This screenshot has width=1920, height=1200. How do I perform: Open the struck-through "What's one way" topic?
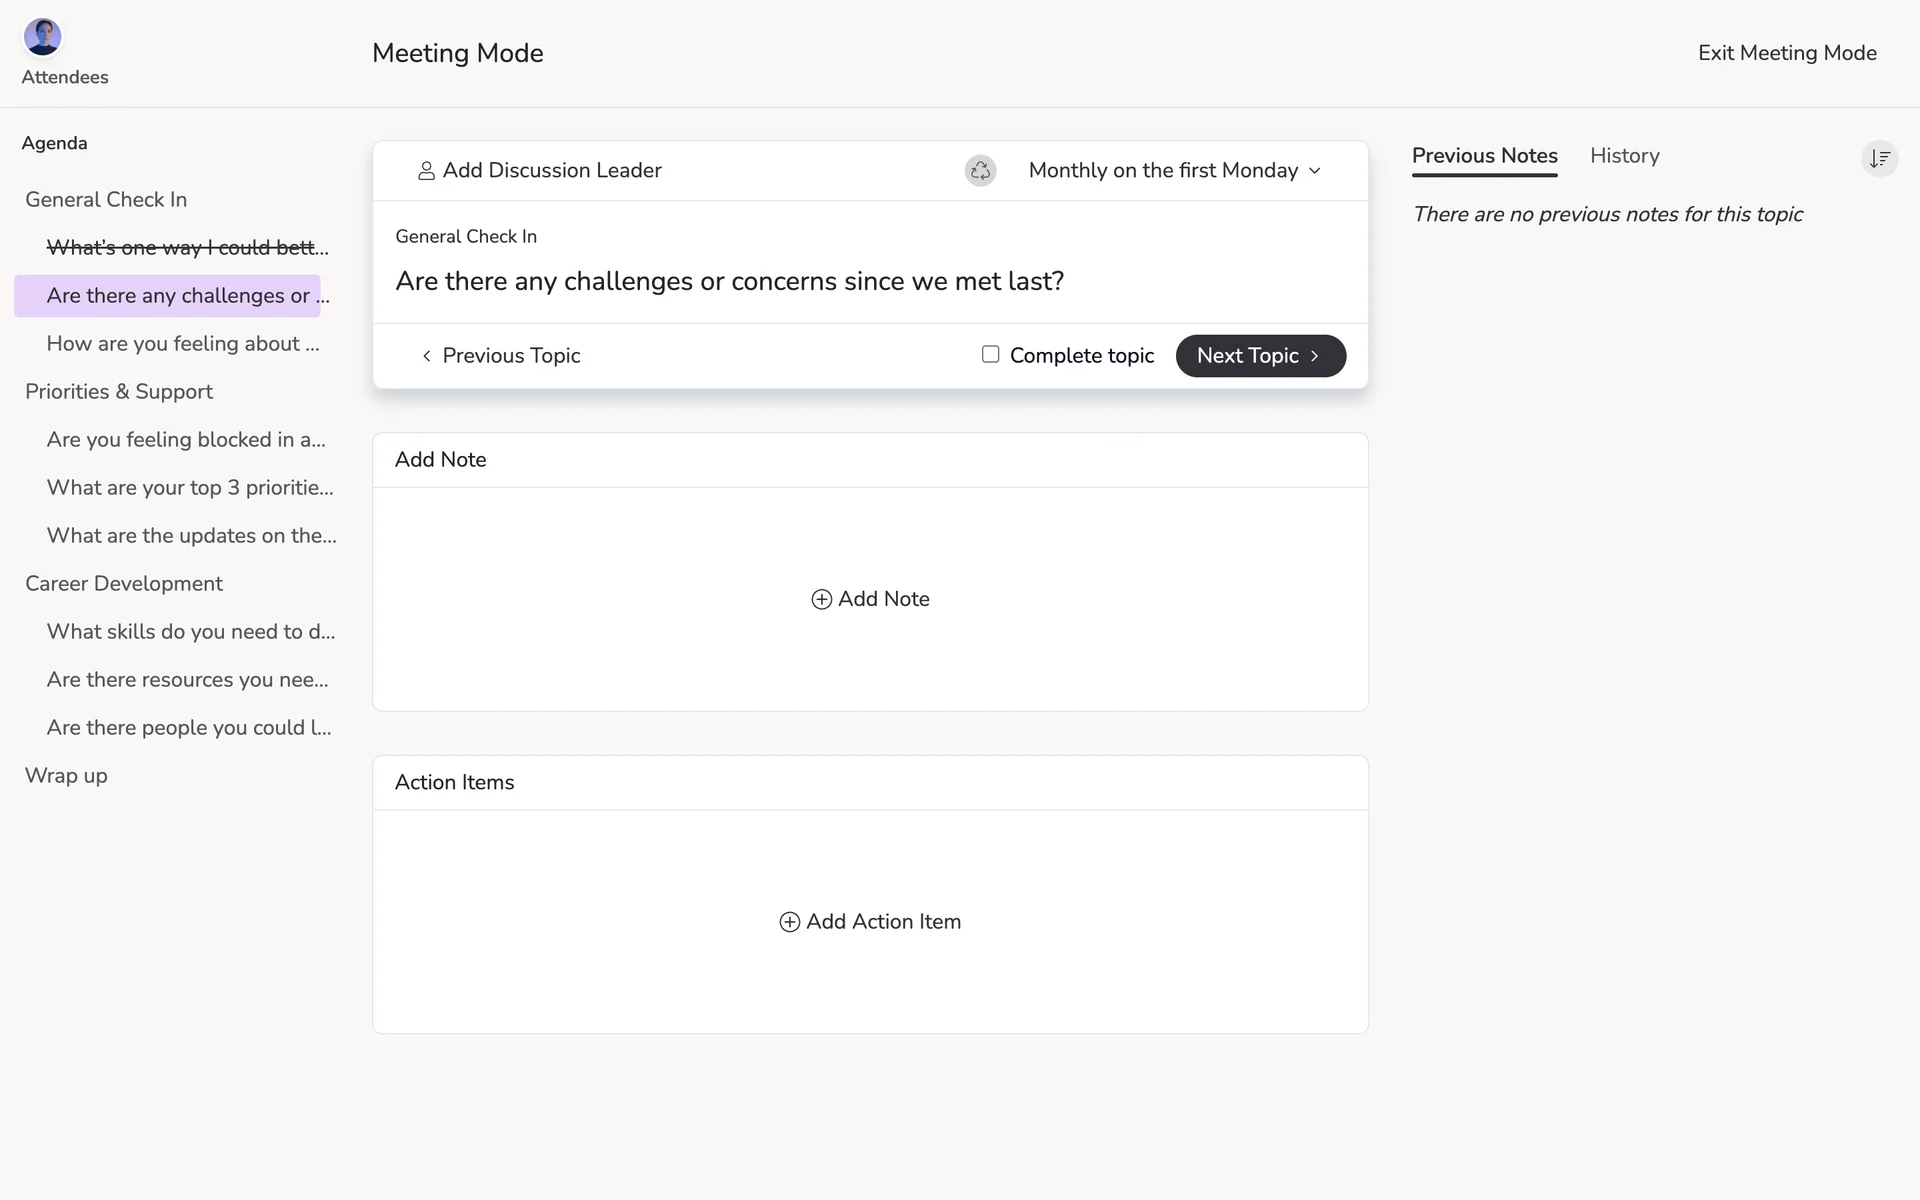pyautogui.click(x=187, y=248)
